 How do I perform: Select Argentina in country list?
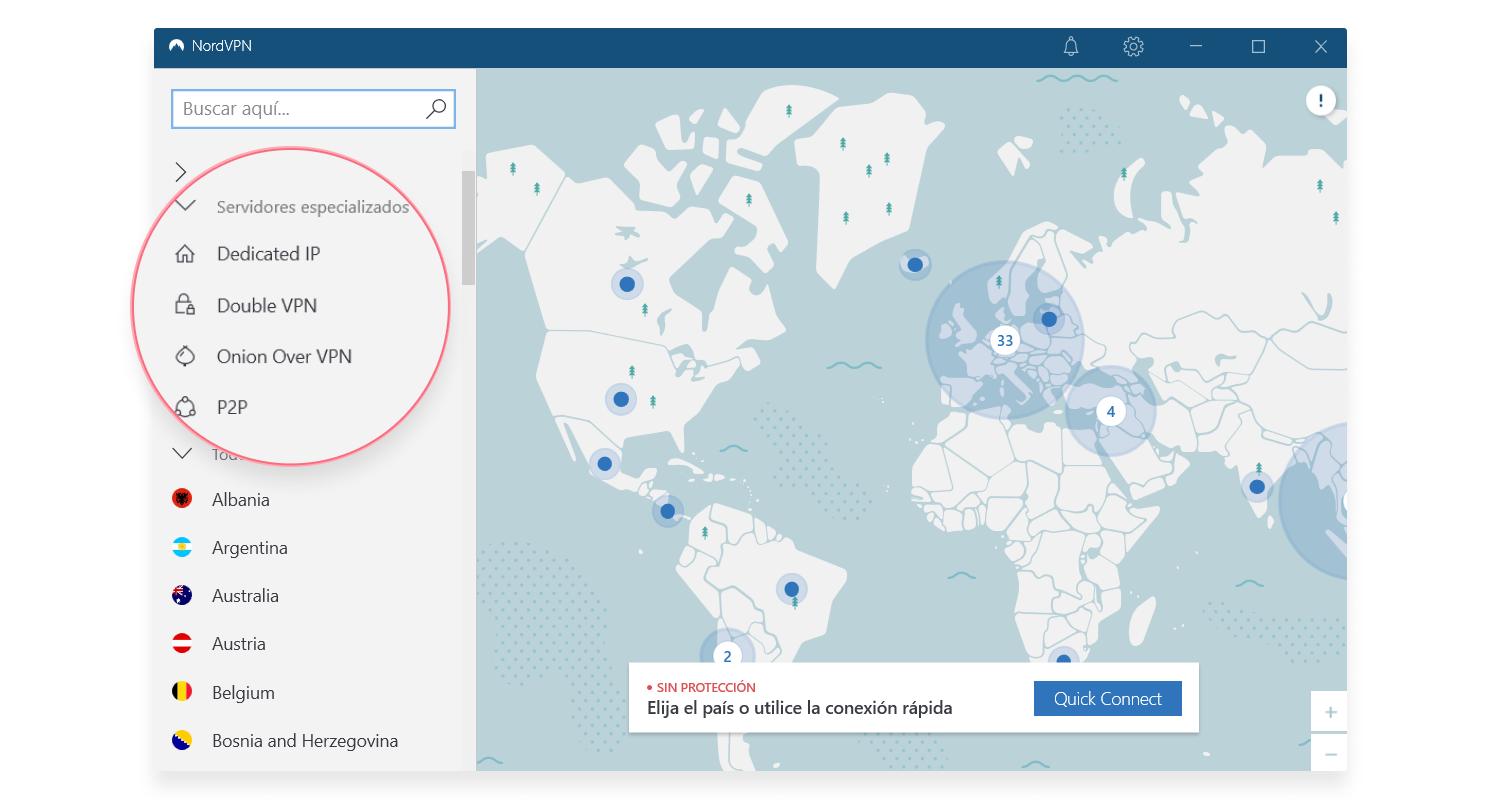[x=250, y=548]
